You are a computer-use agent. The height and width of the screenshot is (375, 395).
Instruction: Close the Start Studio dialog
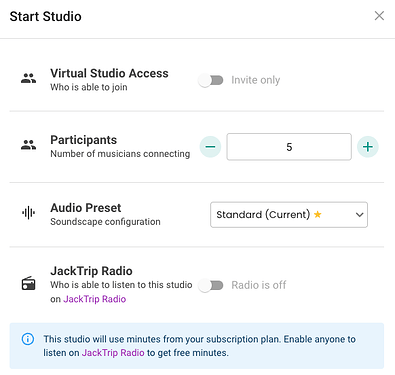[x=379, y=16]
